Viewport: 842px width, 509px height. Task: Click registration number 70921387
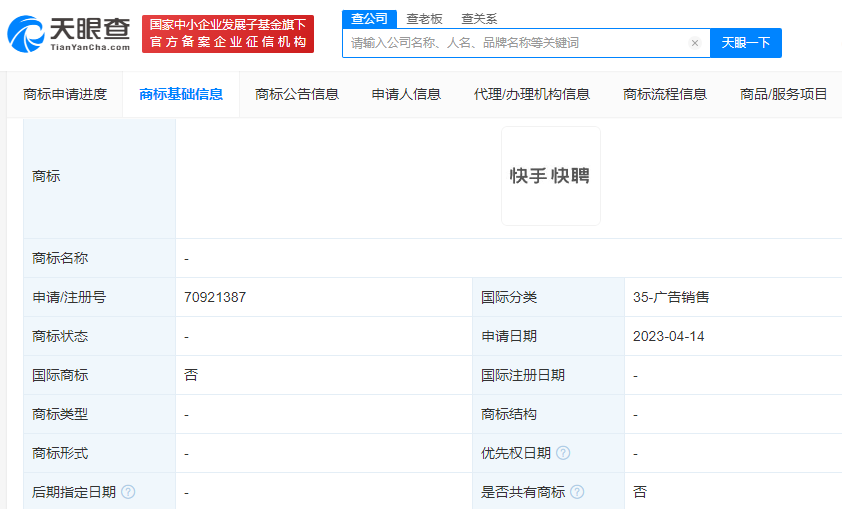[215, 297]
